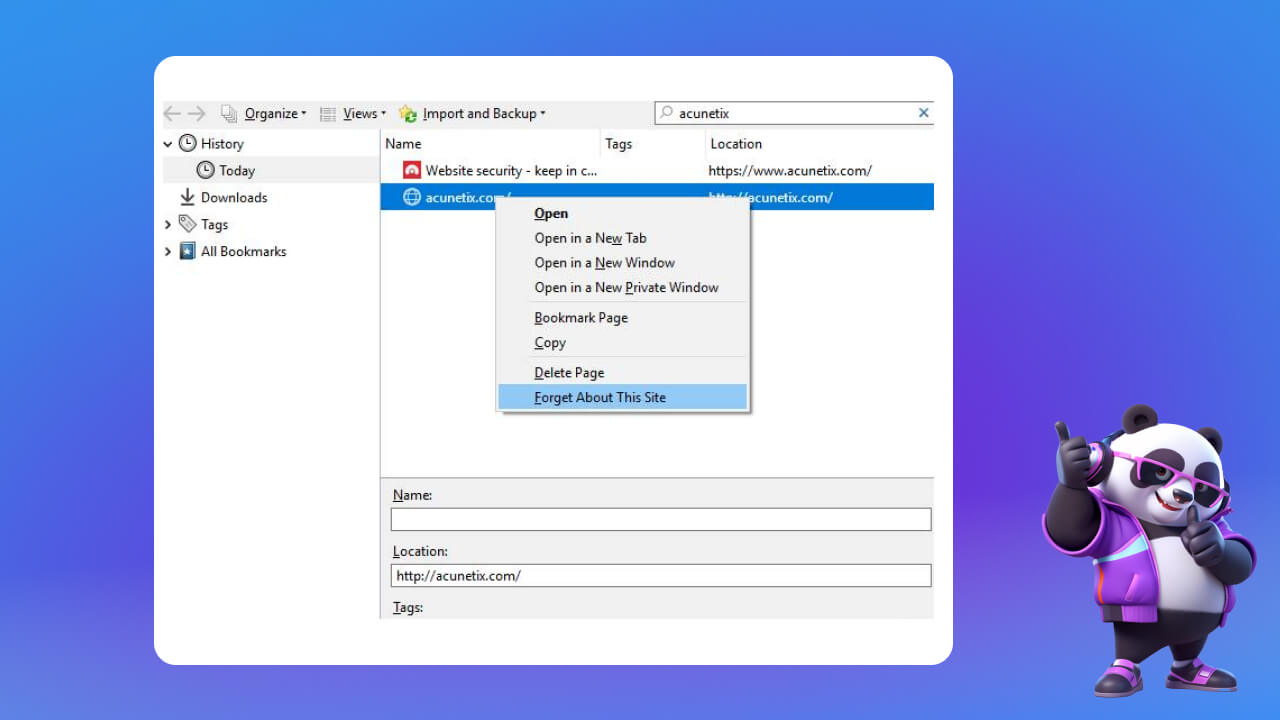Expand the Tags tree node
This screenshot has width=1280, height=720.
(168, 225)
